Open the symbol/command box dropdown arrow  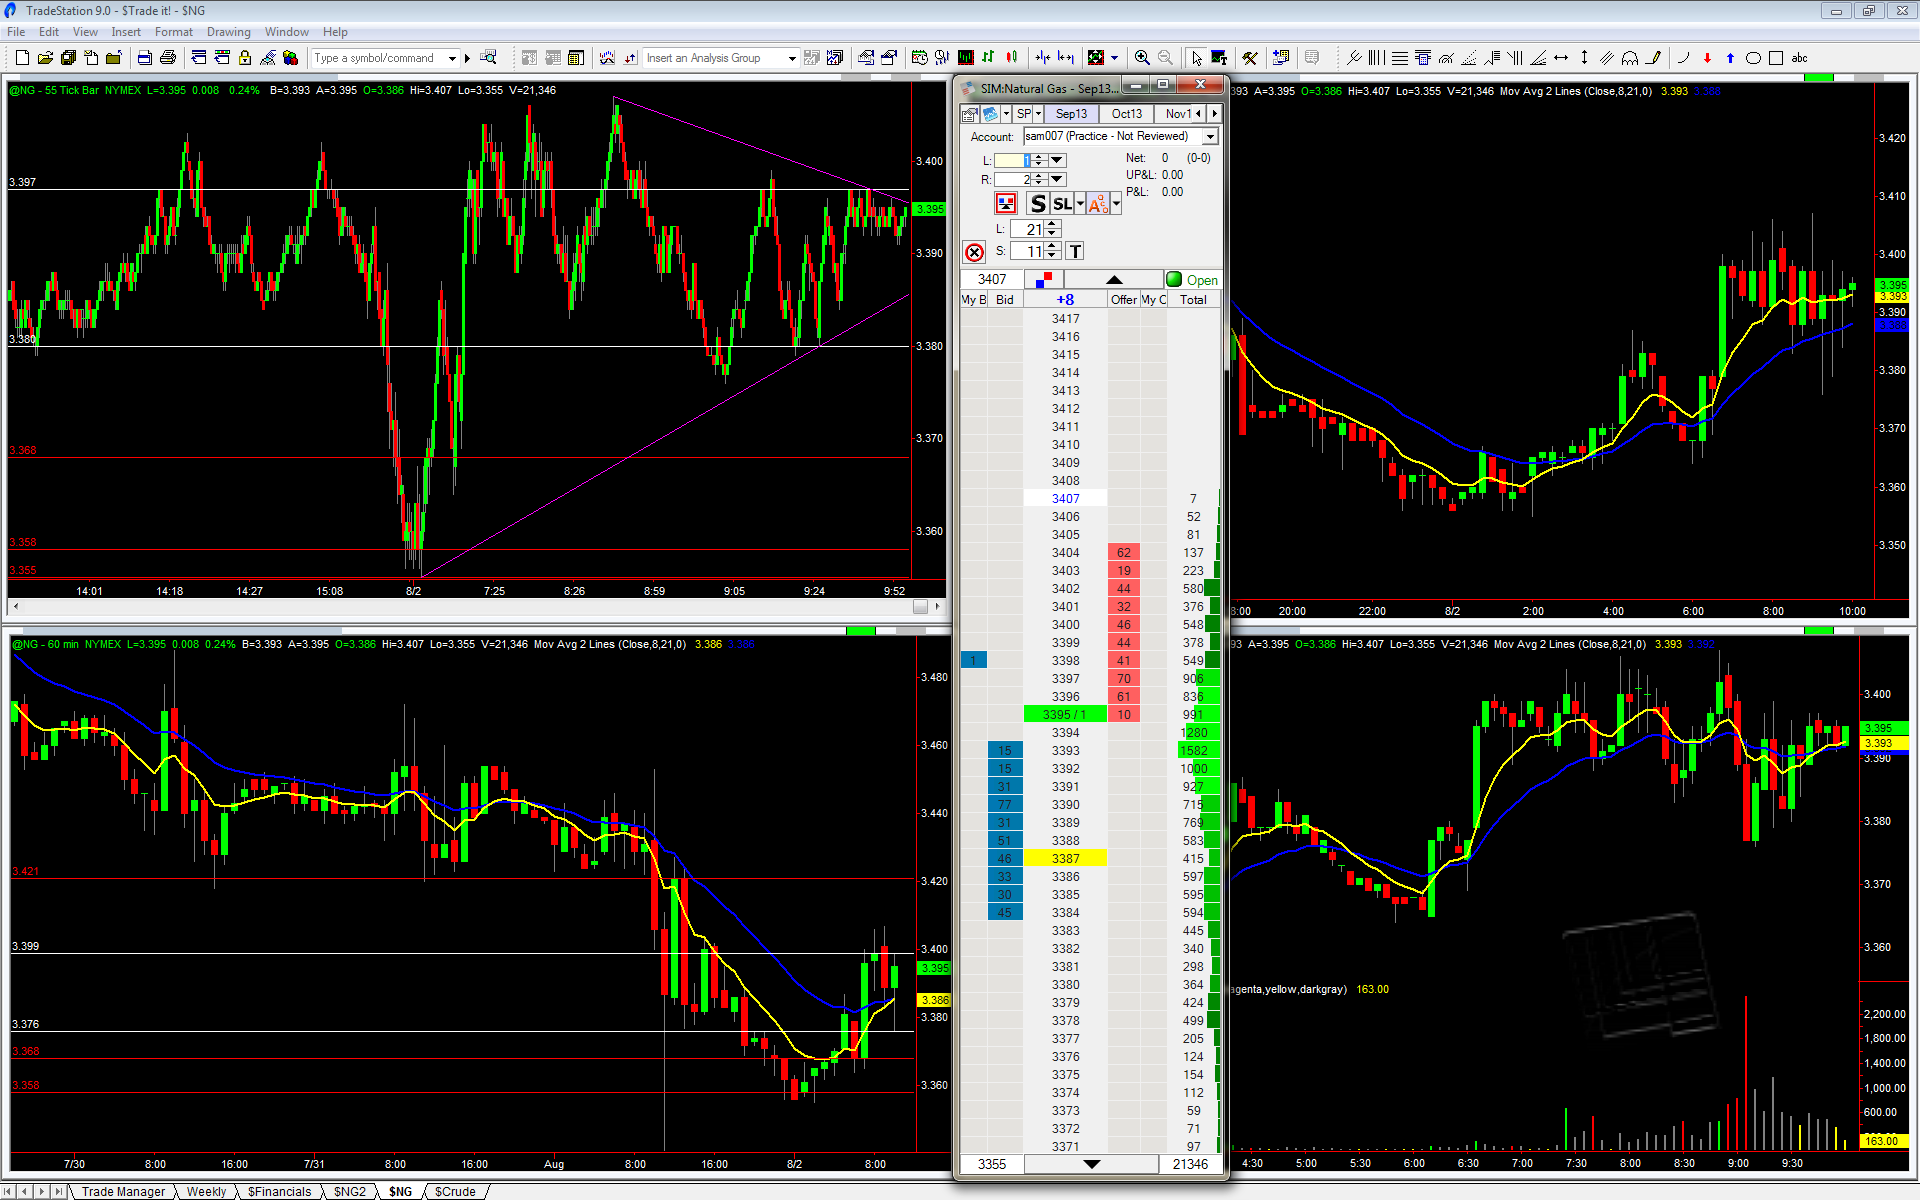452,58
